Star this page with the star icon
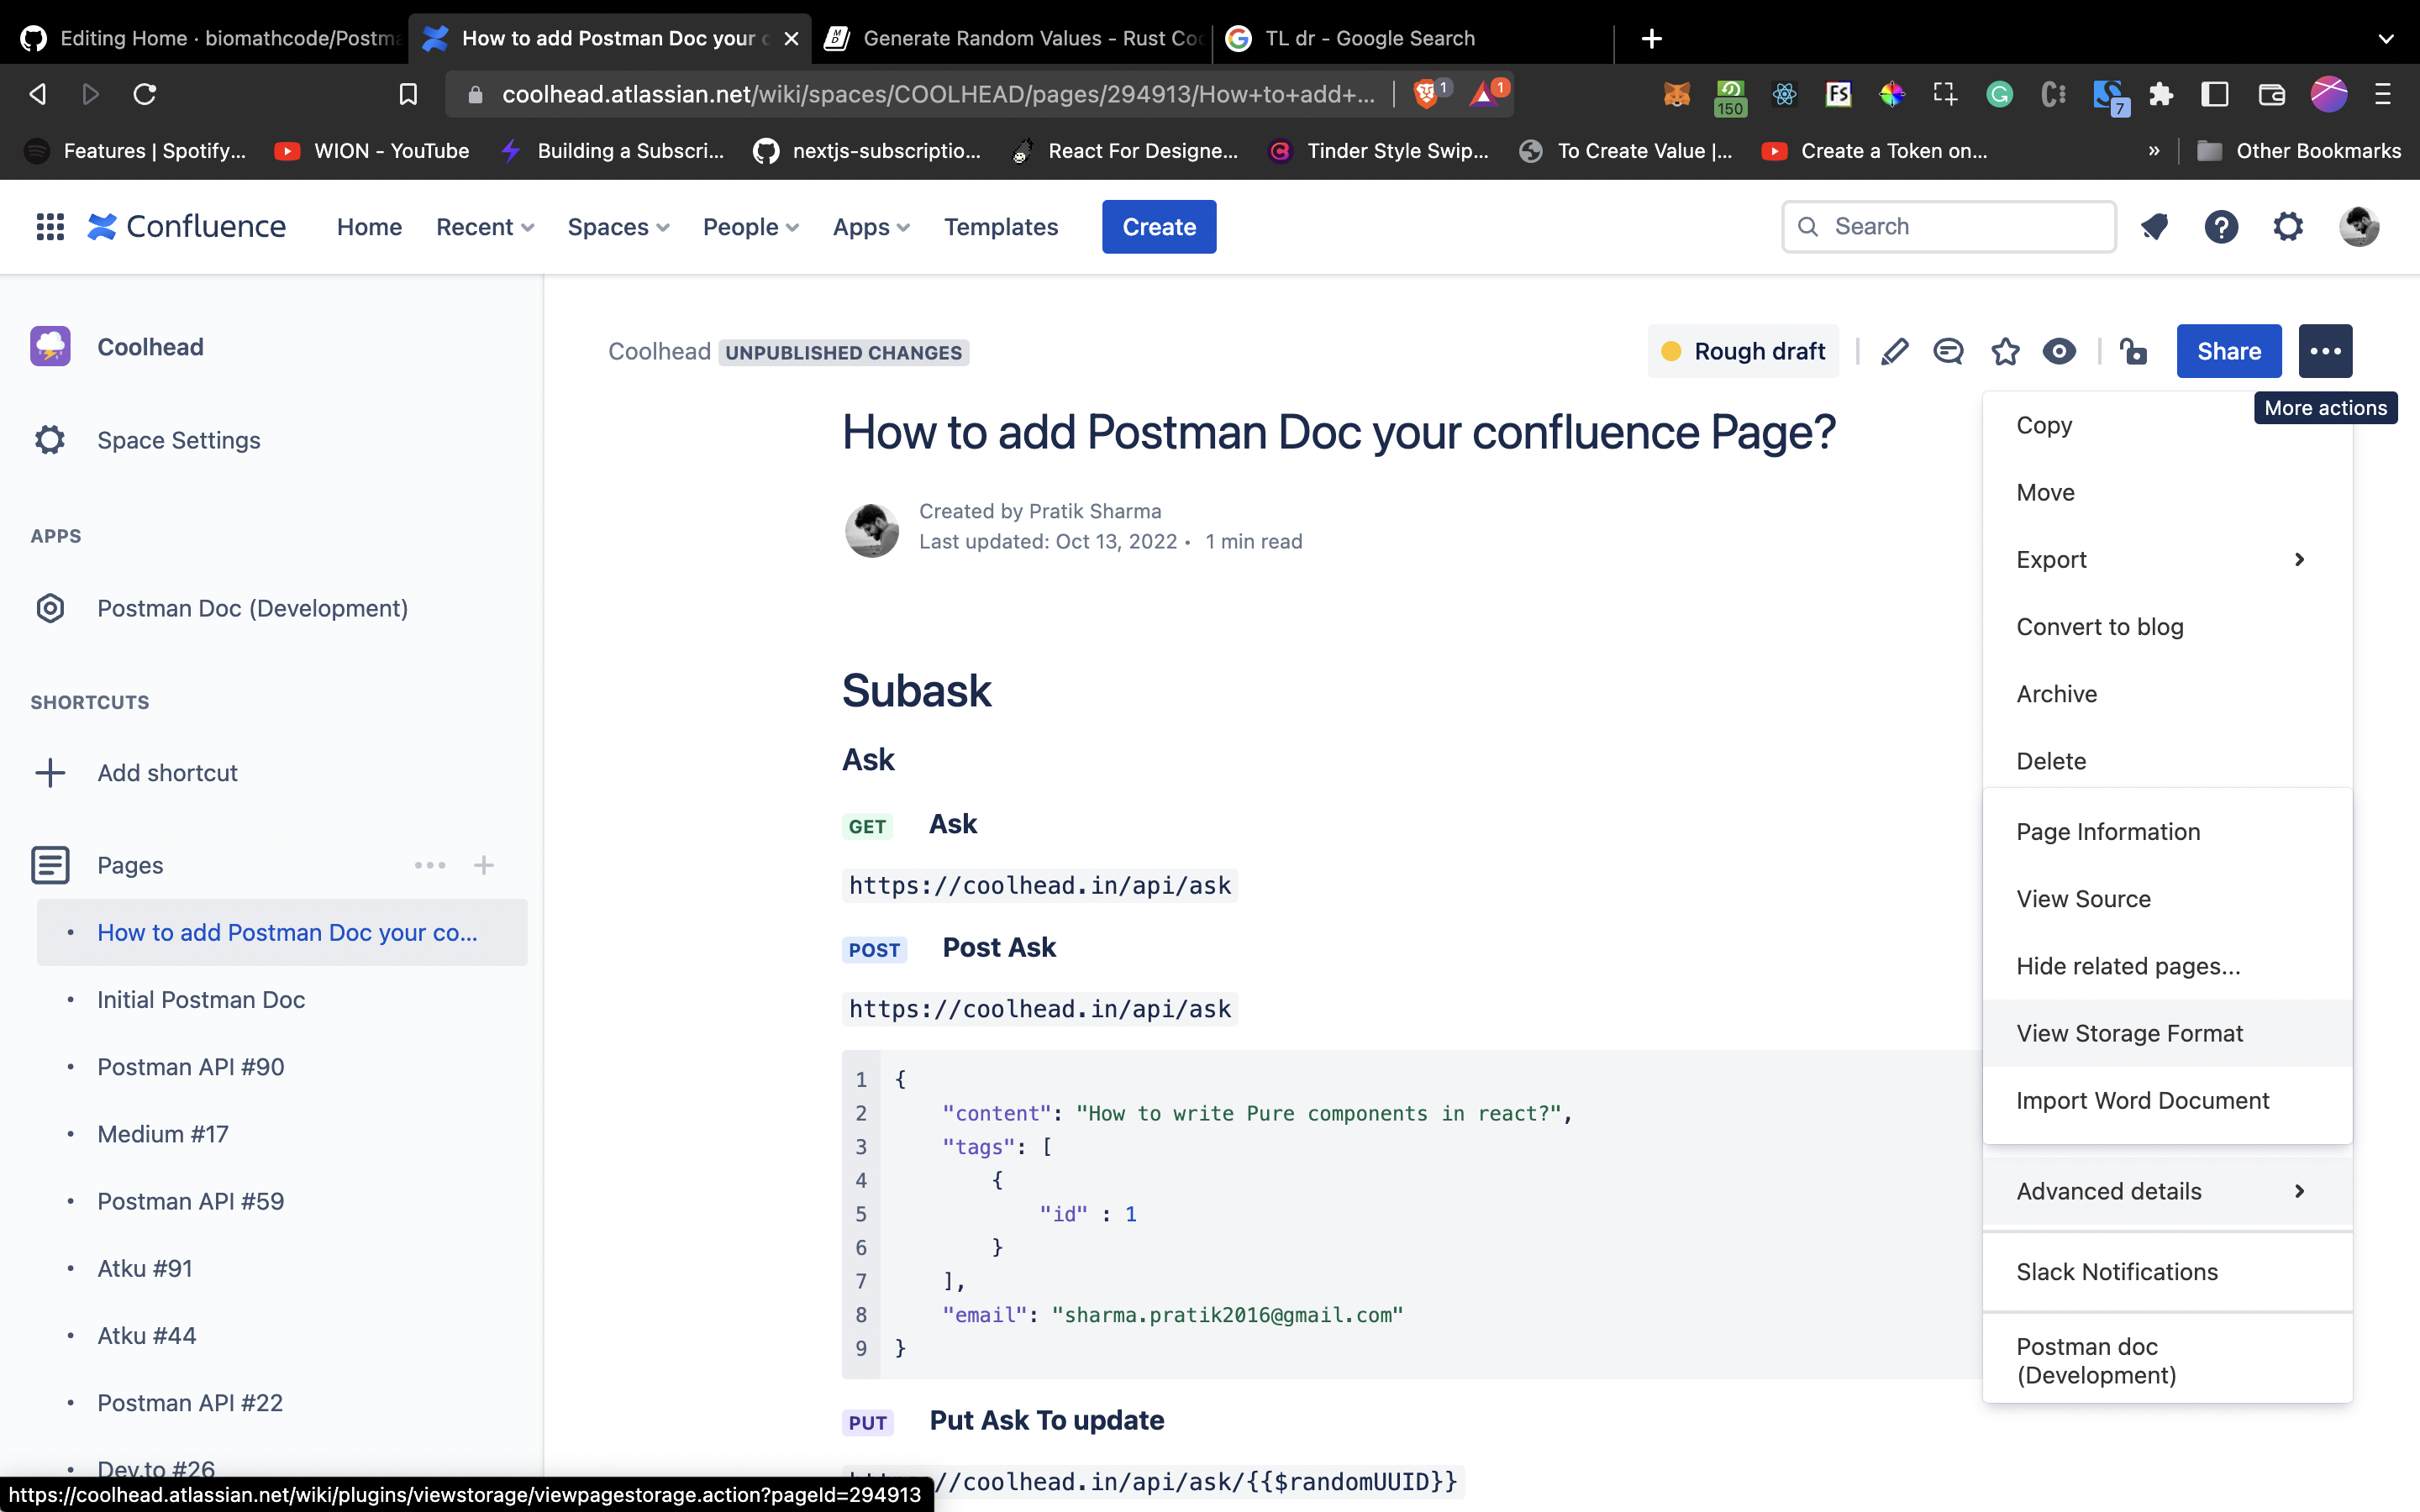 [x=2005, y=351]
